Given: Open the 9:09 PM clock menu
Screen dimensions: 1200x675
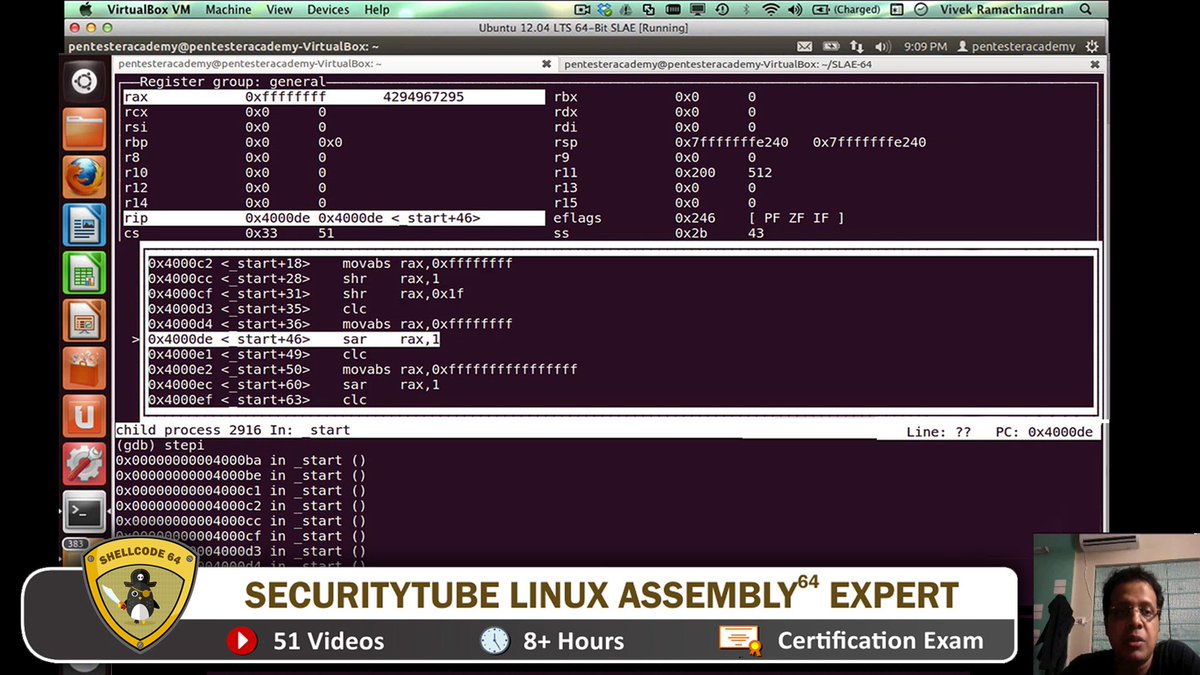Looking at the screenshot, I should coord(925,47).
